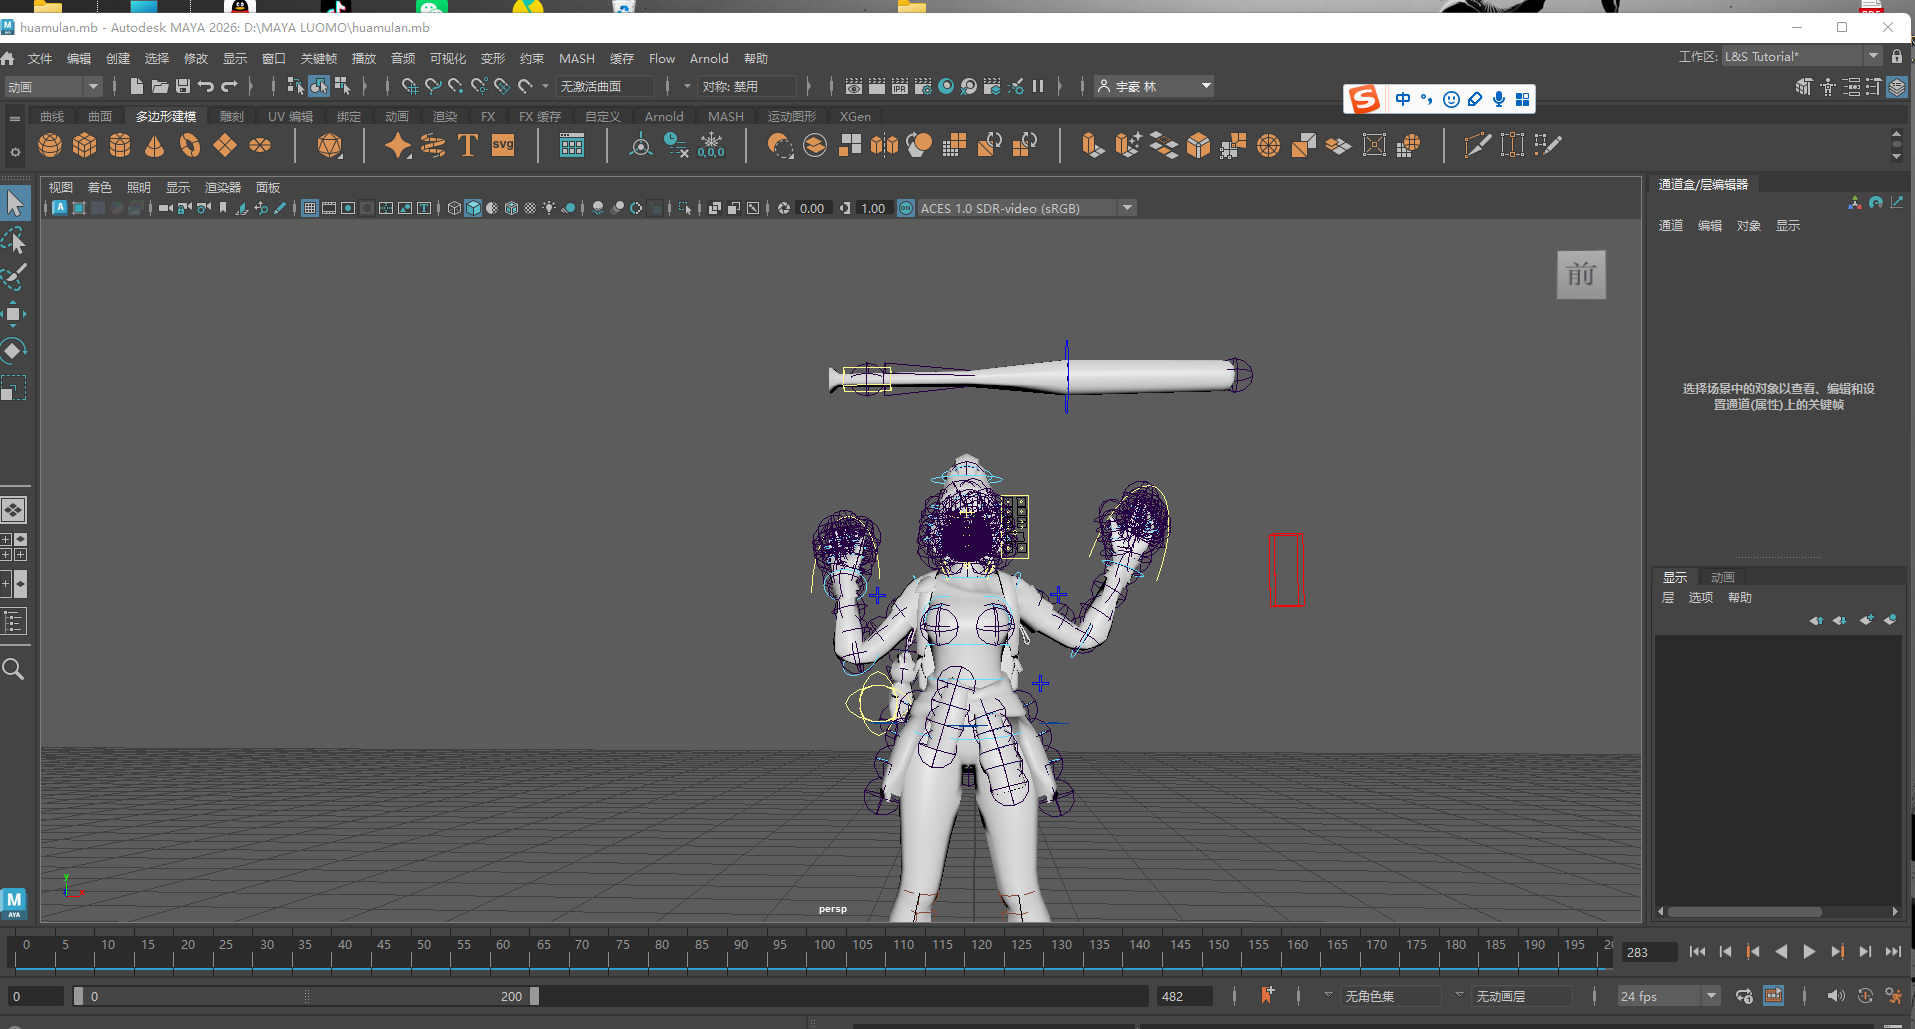Create a polygon cylinder from the shelf
The height and width of the screenshot is (1029, 1915).
pyautogui.click(x=120, y=146)
